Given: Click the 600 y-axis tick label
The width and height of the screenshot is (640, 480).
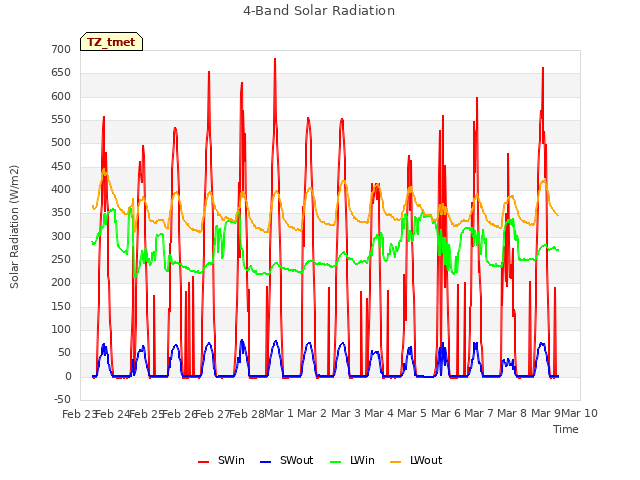Looking at the screenshot, I should click(x=61, y=96).
